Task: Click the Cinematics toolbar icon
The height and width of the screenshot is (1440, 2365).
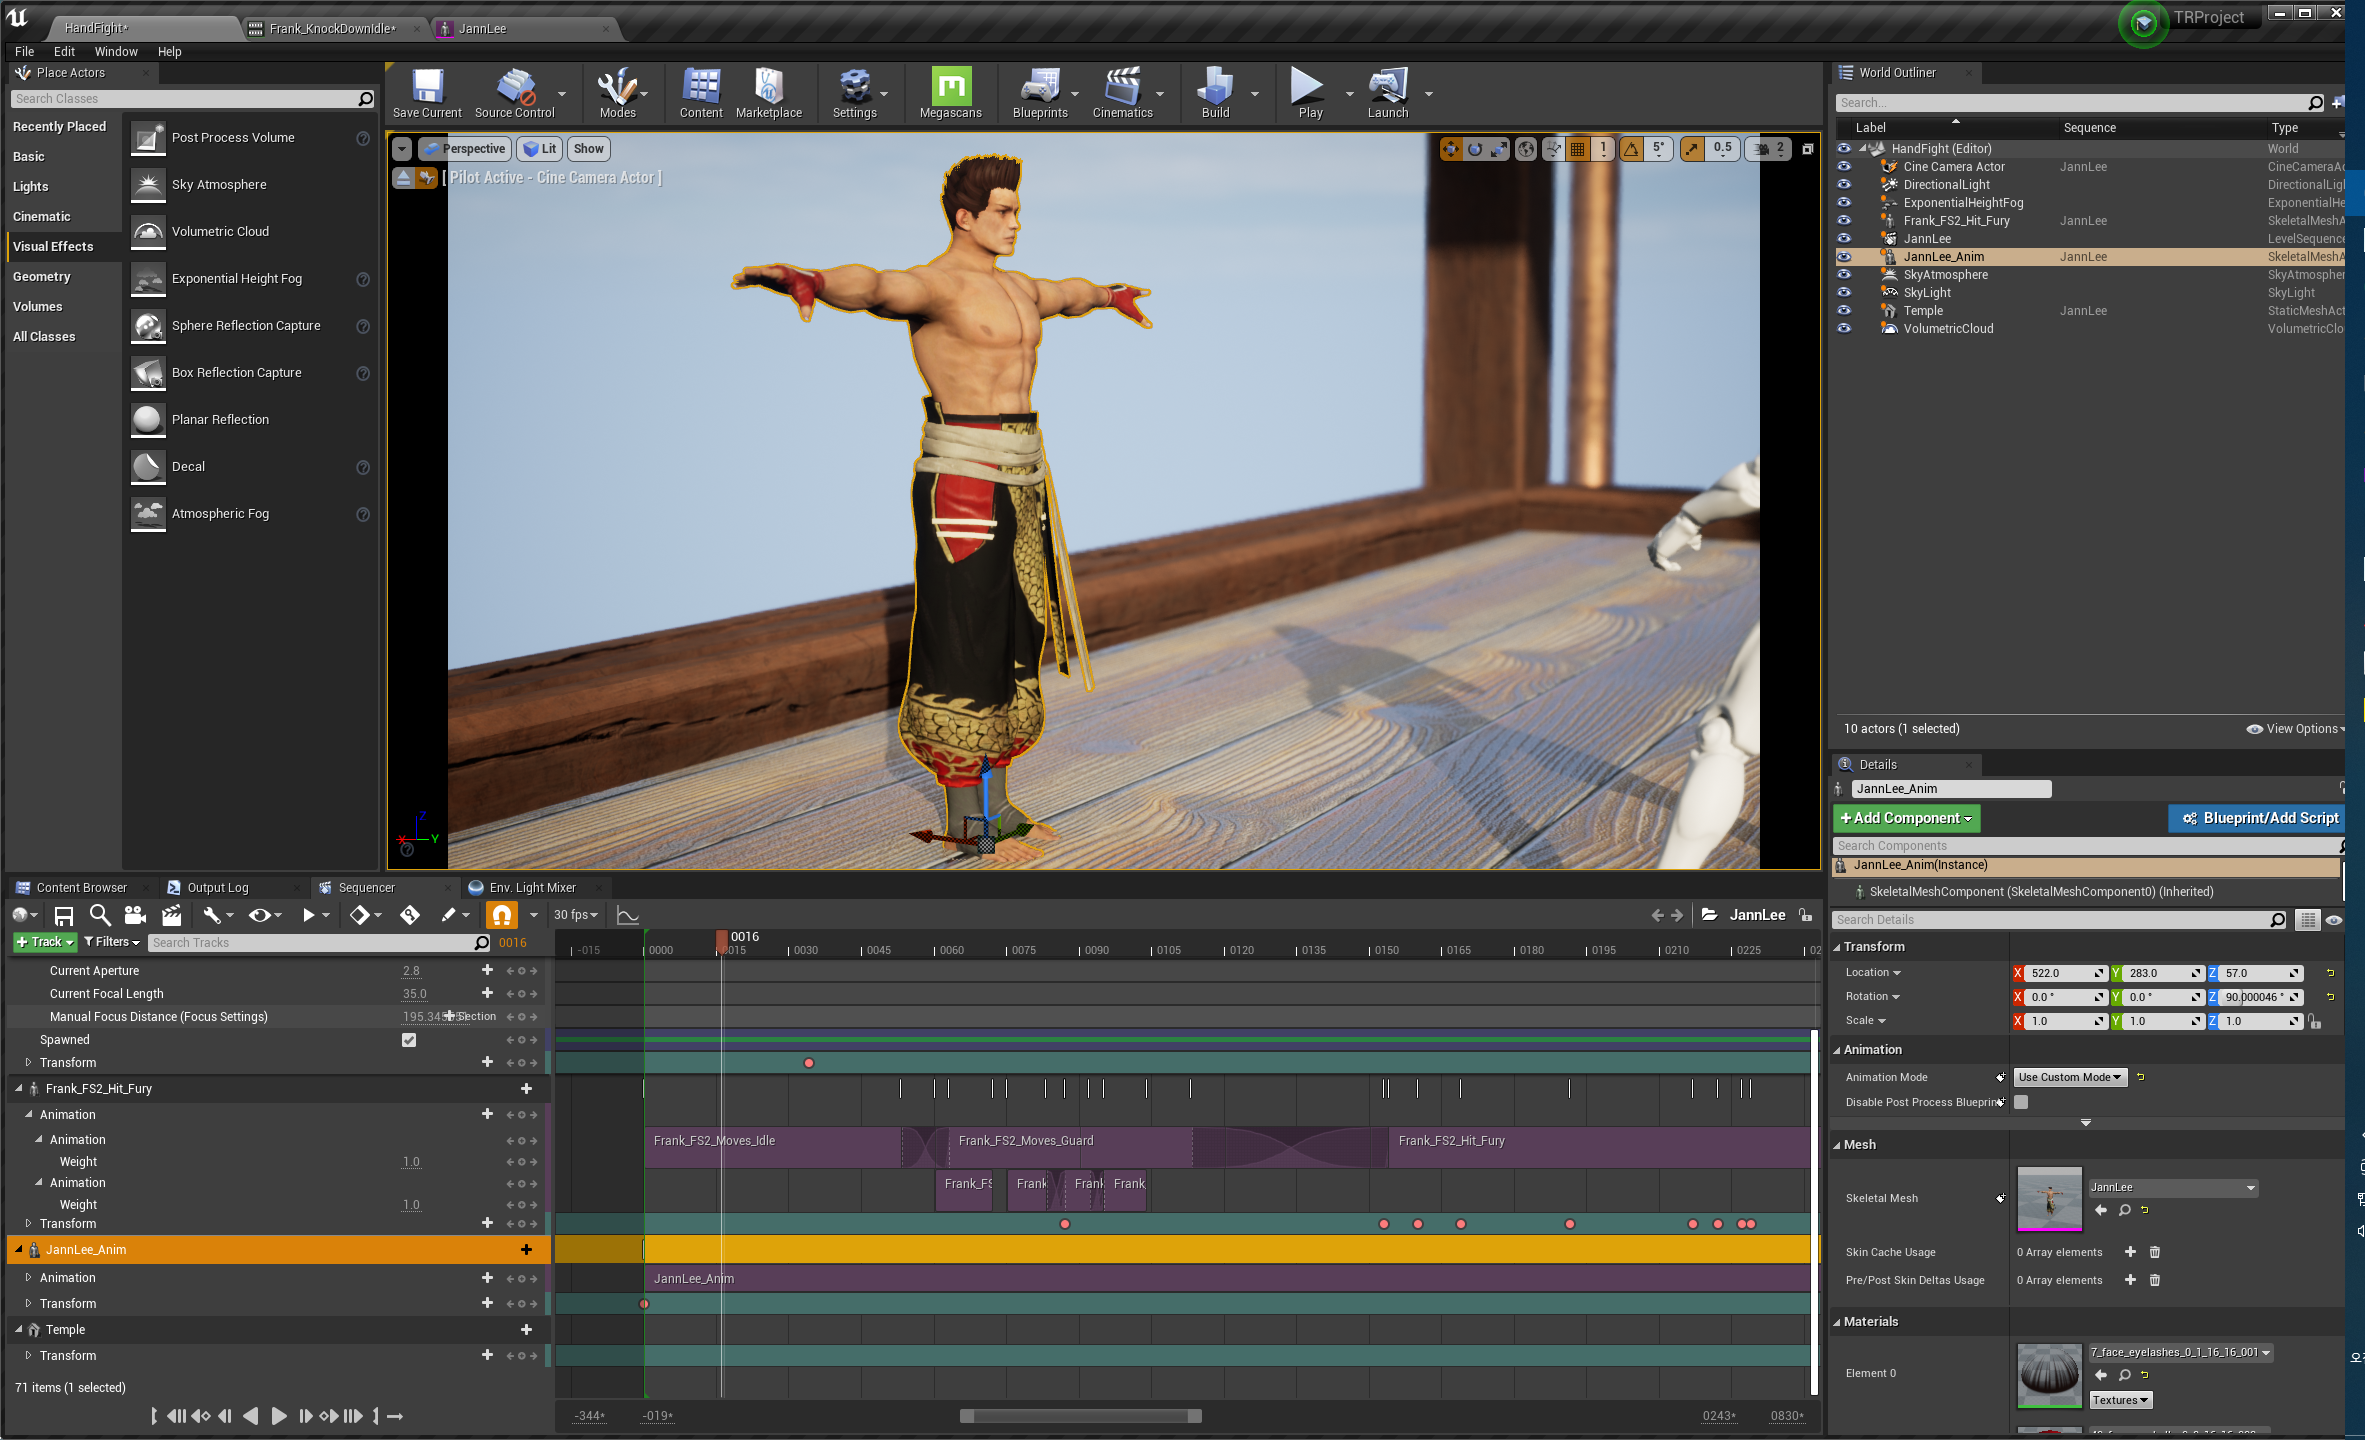Action: pyautogui.click(x=1122, y=90)
